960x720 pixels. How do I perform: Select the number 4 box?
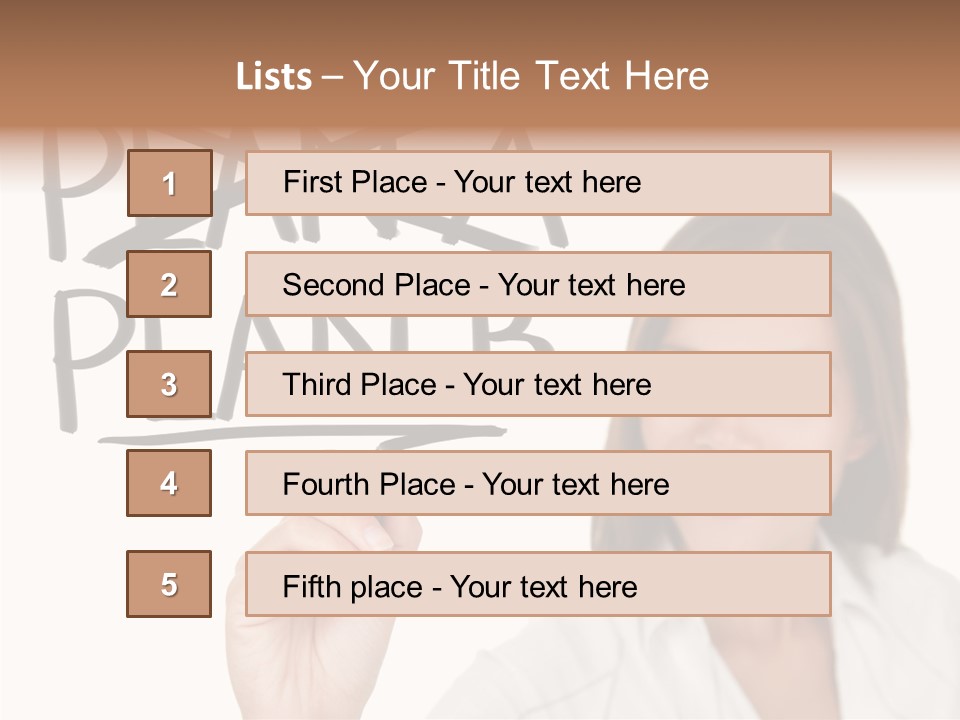169,483
